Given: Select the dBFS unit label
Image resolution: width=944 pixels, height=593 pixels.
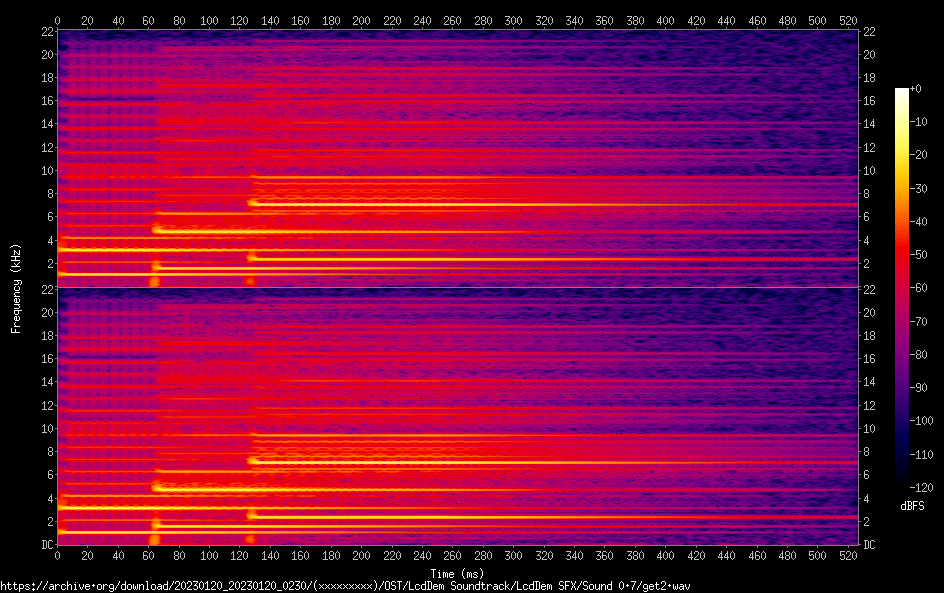Looking at the screenshot, I should [x=912, y=507].
